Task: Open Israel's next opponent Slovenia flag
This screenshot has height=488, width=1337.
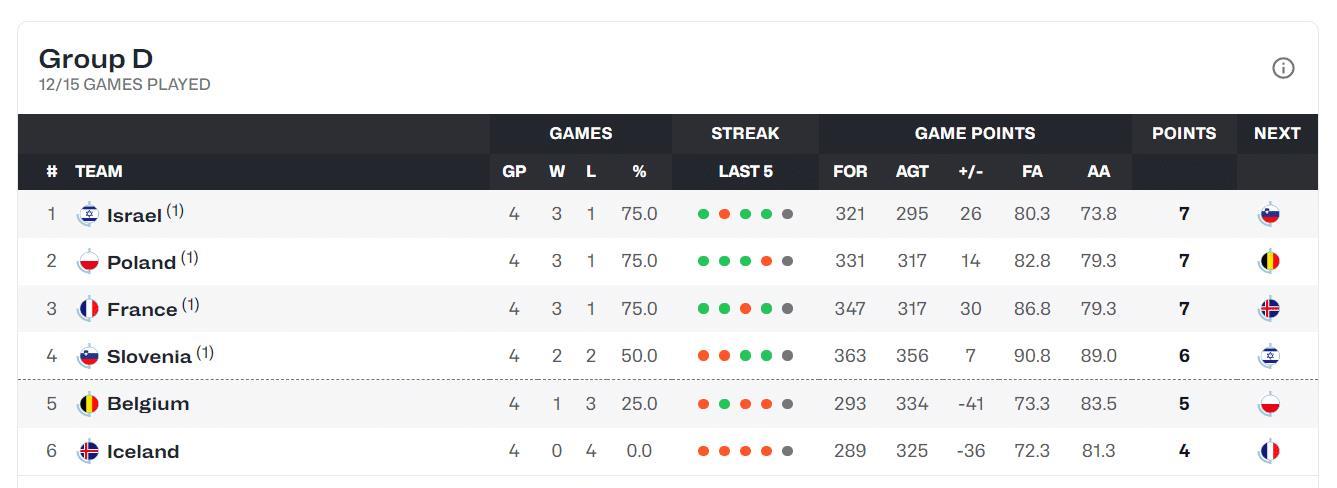Action: [1269, 214]
